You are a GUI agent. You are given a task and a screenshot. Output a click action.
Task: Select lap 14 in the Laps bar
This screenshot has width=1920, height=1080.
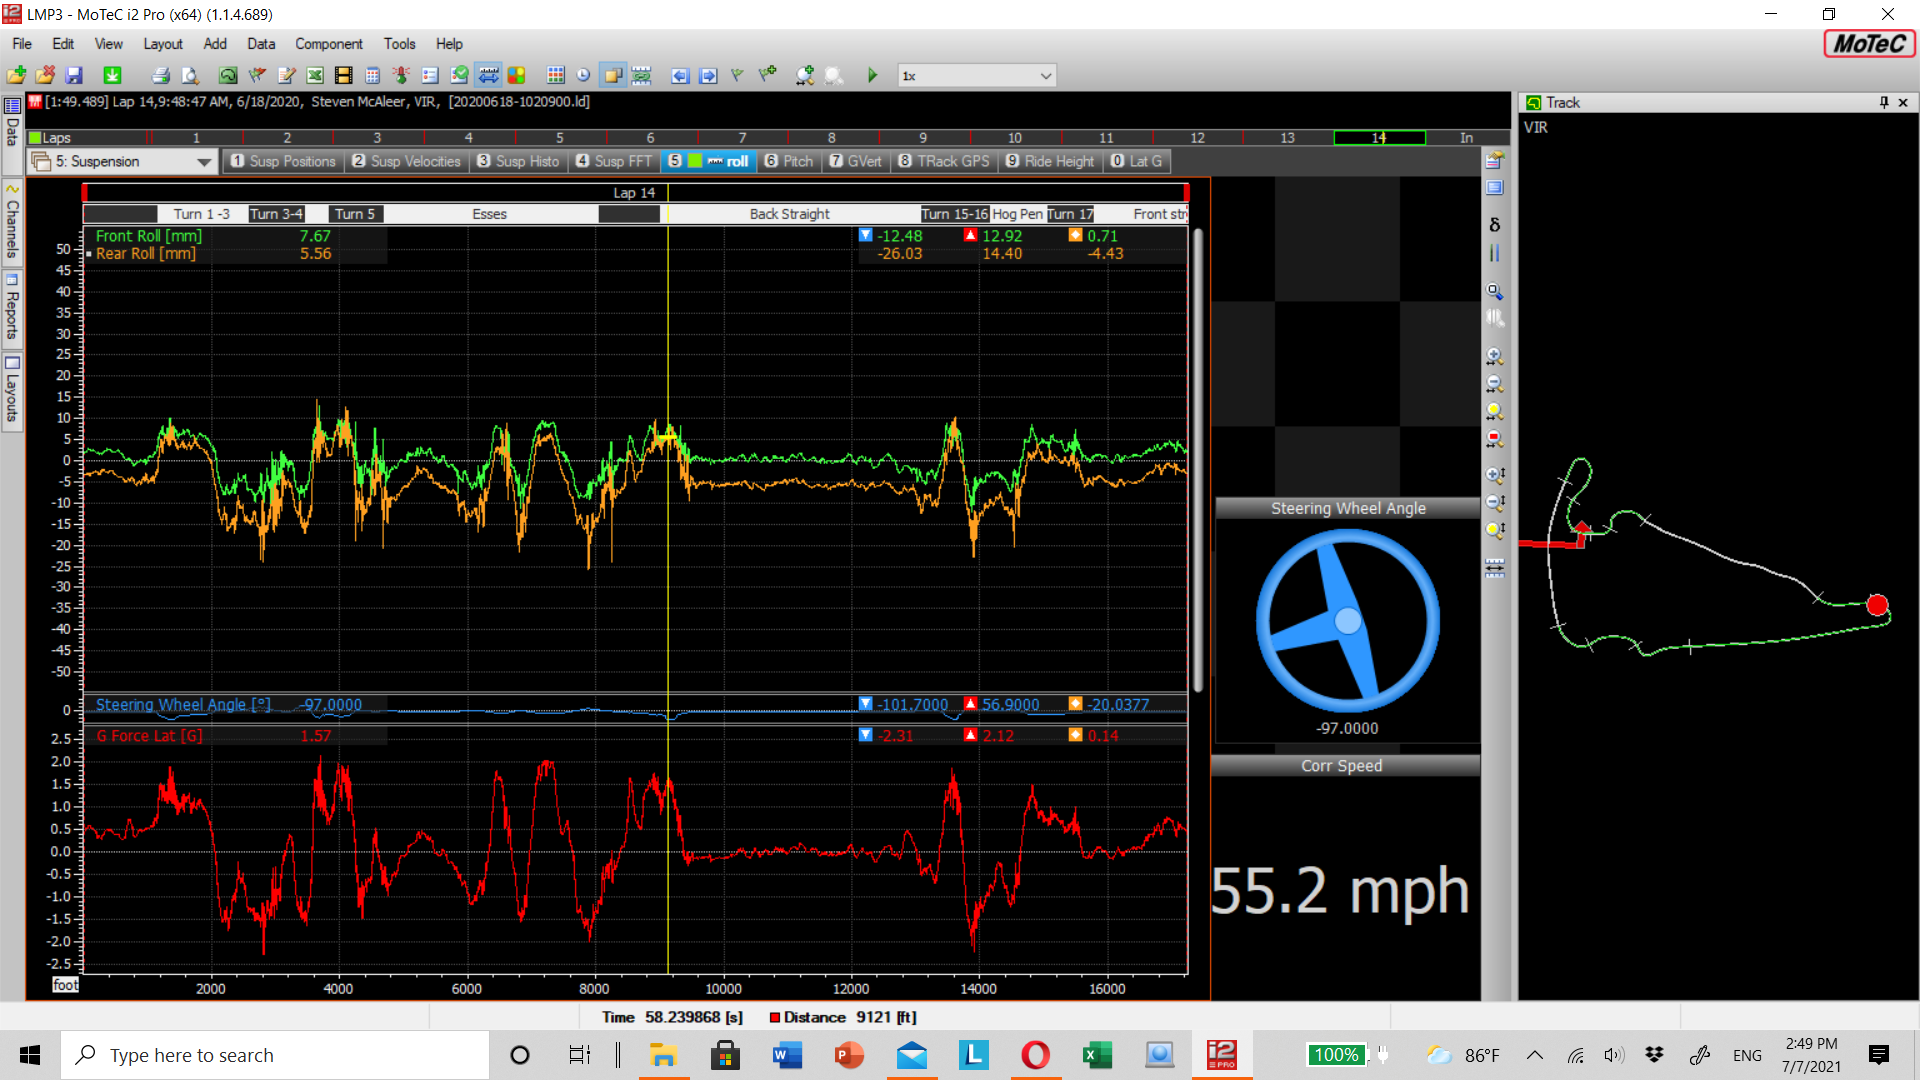(1380, 138)
